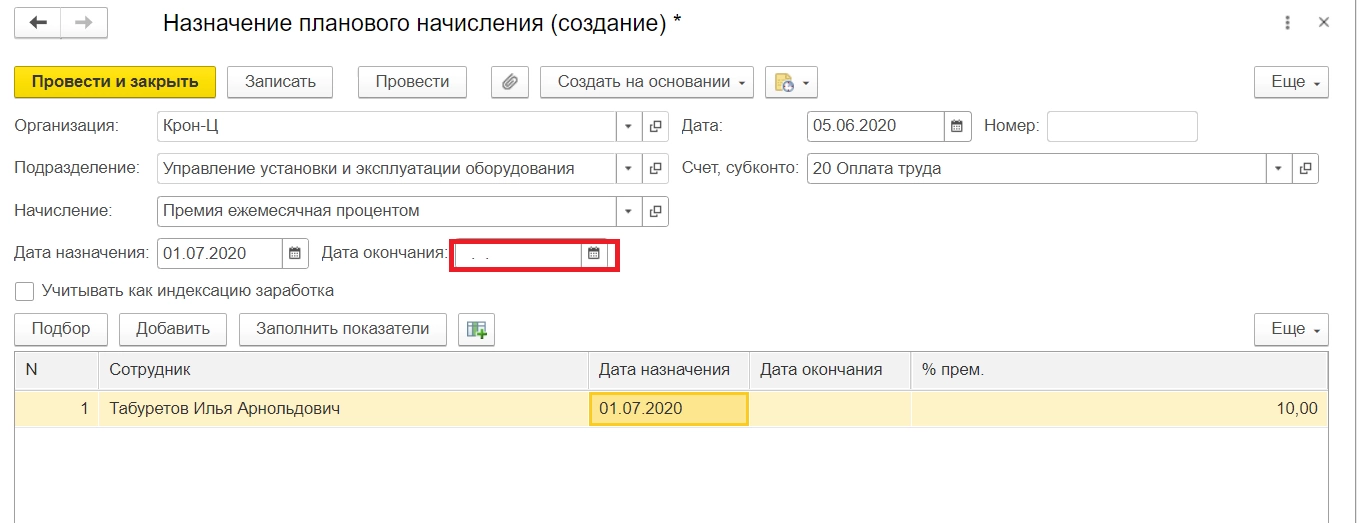Click the add-column table settings icon
Image resolution: width=1361 pixels, height=523 pixels.
[476, 329]
